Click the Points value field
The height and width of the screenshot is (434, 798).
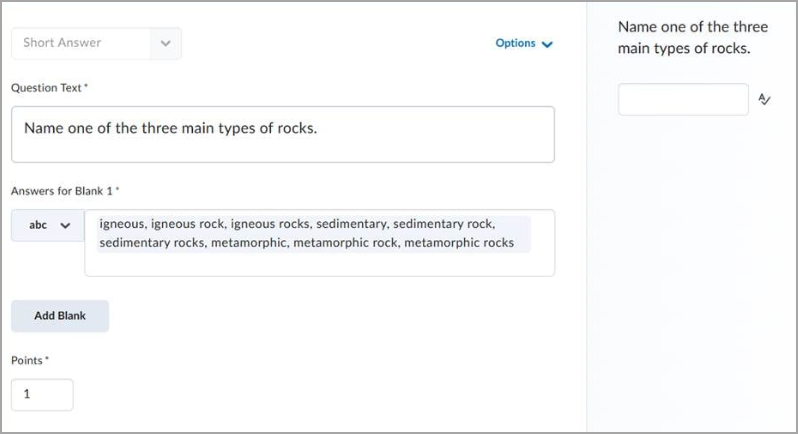[42, 394]
